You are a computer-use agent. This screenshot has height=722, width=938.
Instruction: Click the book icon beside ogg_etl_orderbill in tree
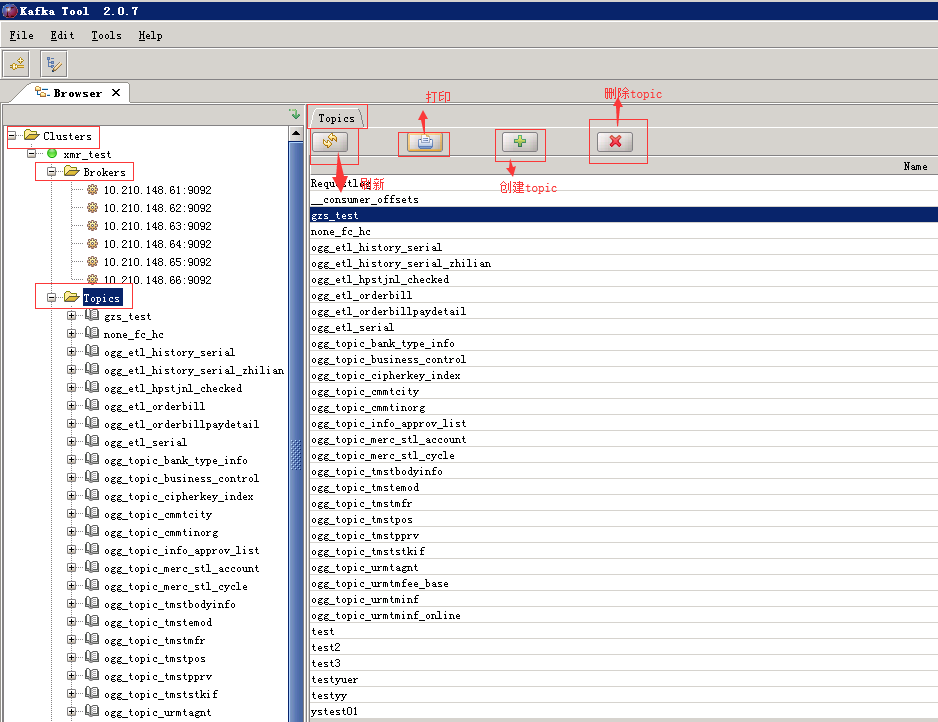(x=92, y=405)
